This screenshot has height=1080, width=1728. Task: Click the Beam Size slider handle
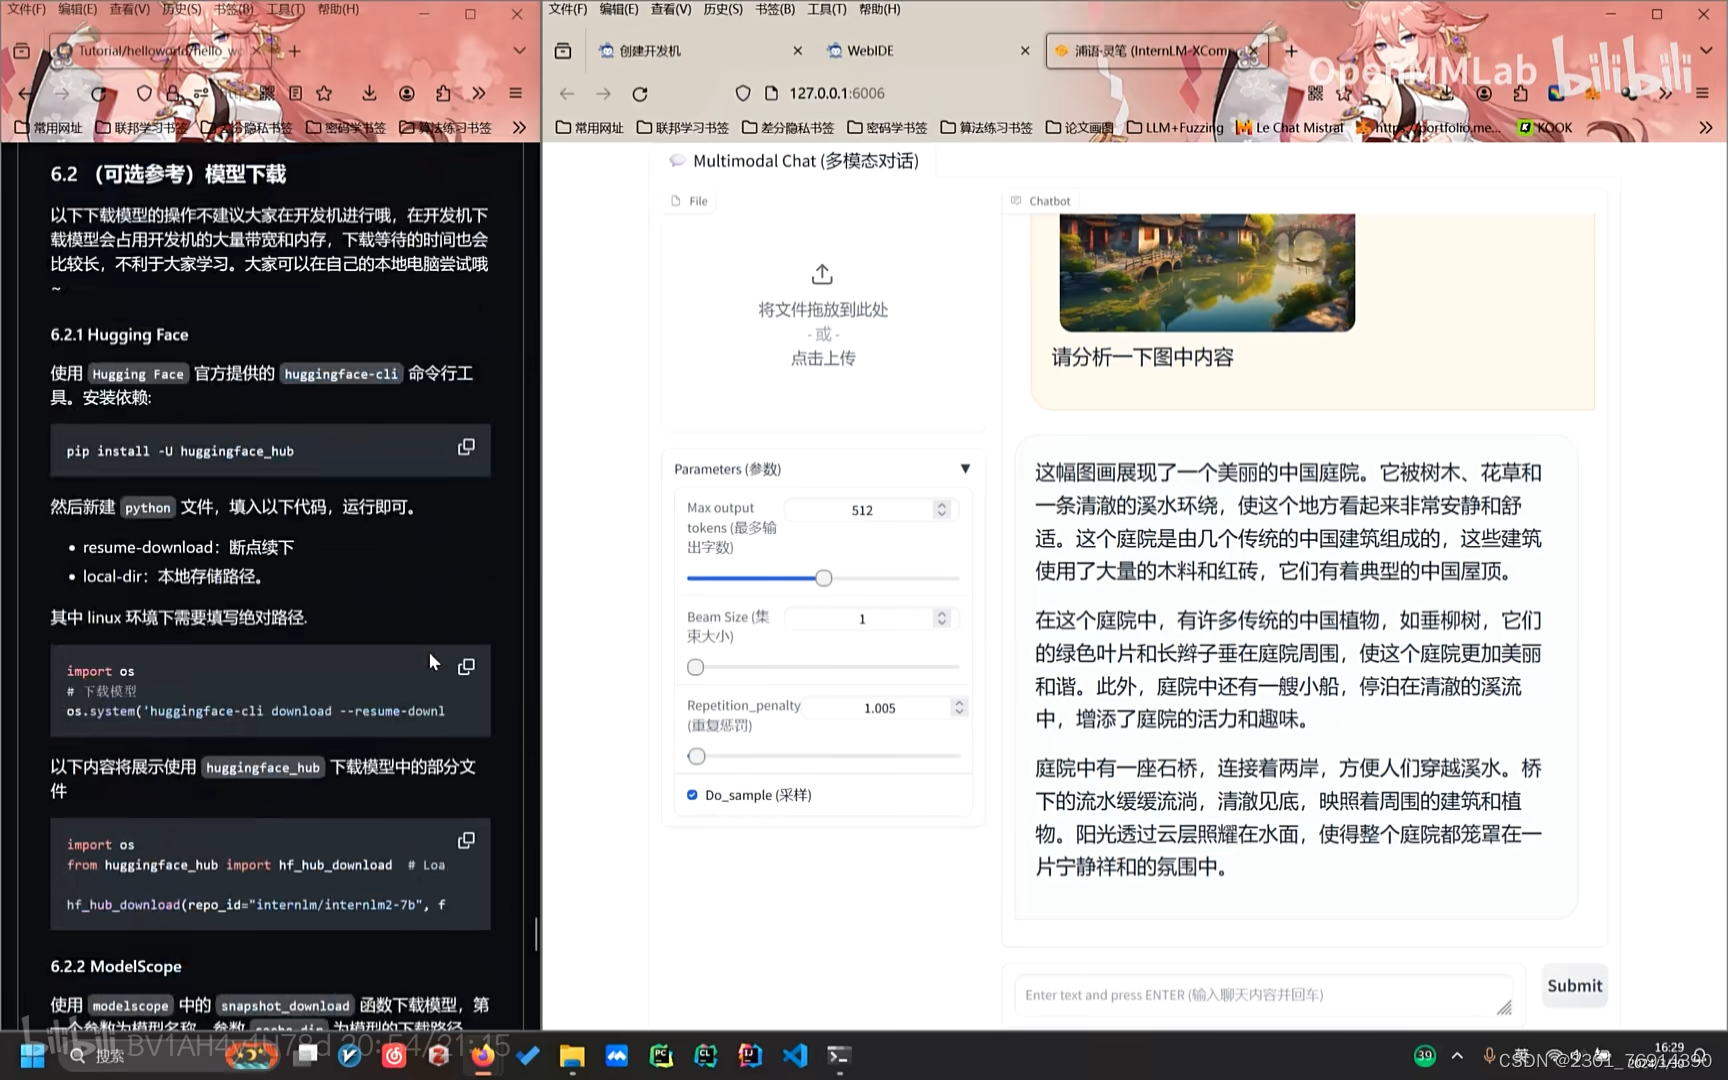(x=696, y=667)
